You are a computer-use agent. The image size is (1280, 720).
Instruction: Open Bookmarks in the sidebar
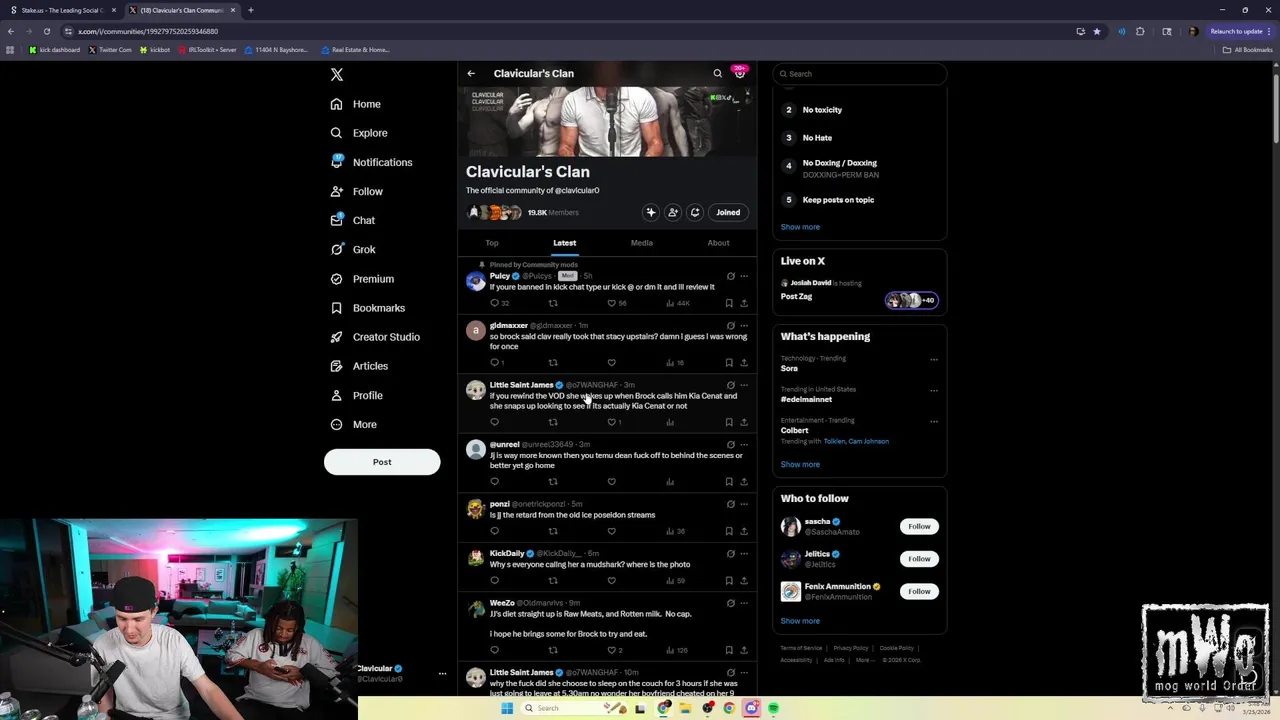[367, 308]
